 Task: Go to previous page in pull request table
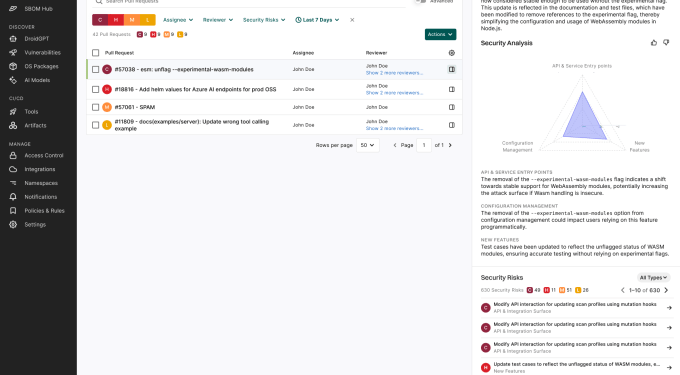395,145
